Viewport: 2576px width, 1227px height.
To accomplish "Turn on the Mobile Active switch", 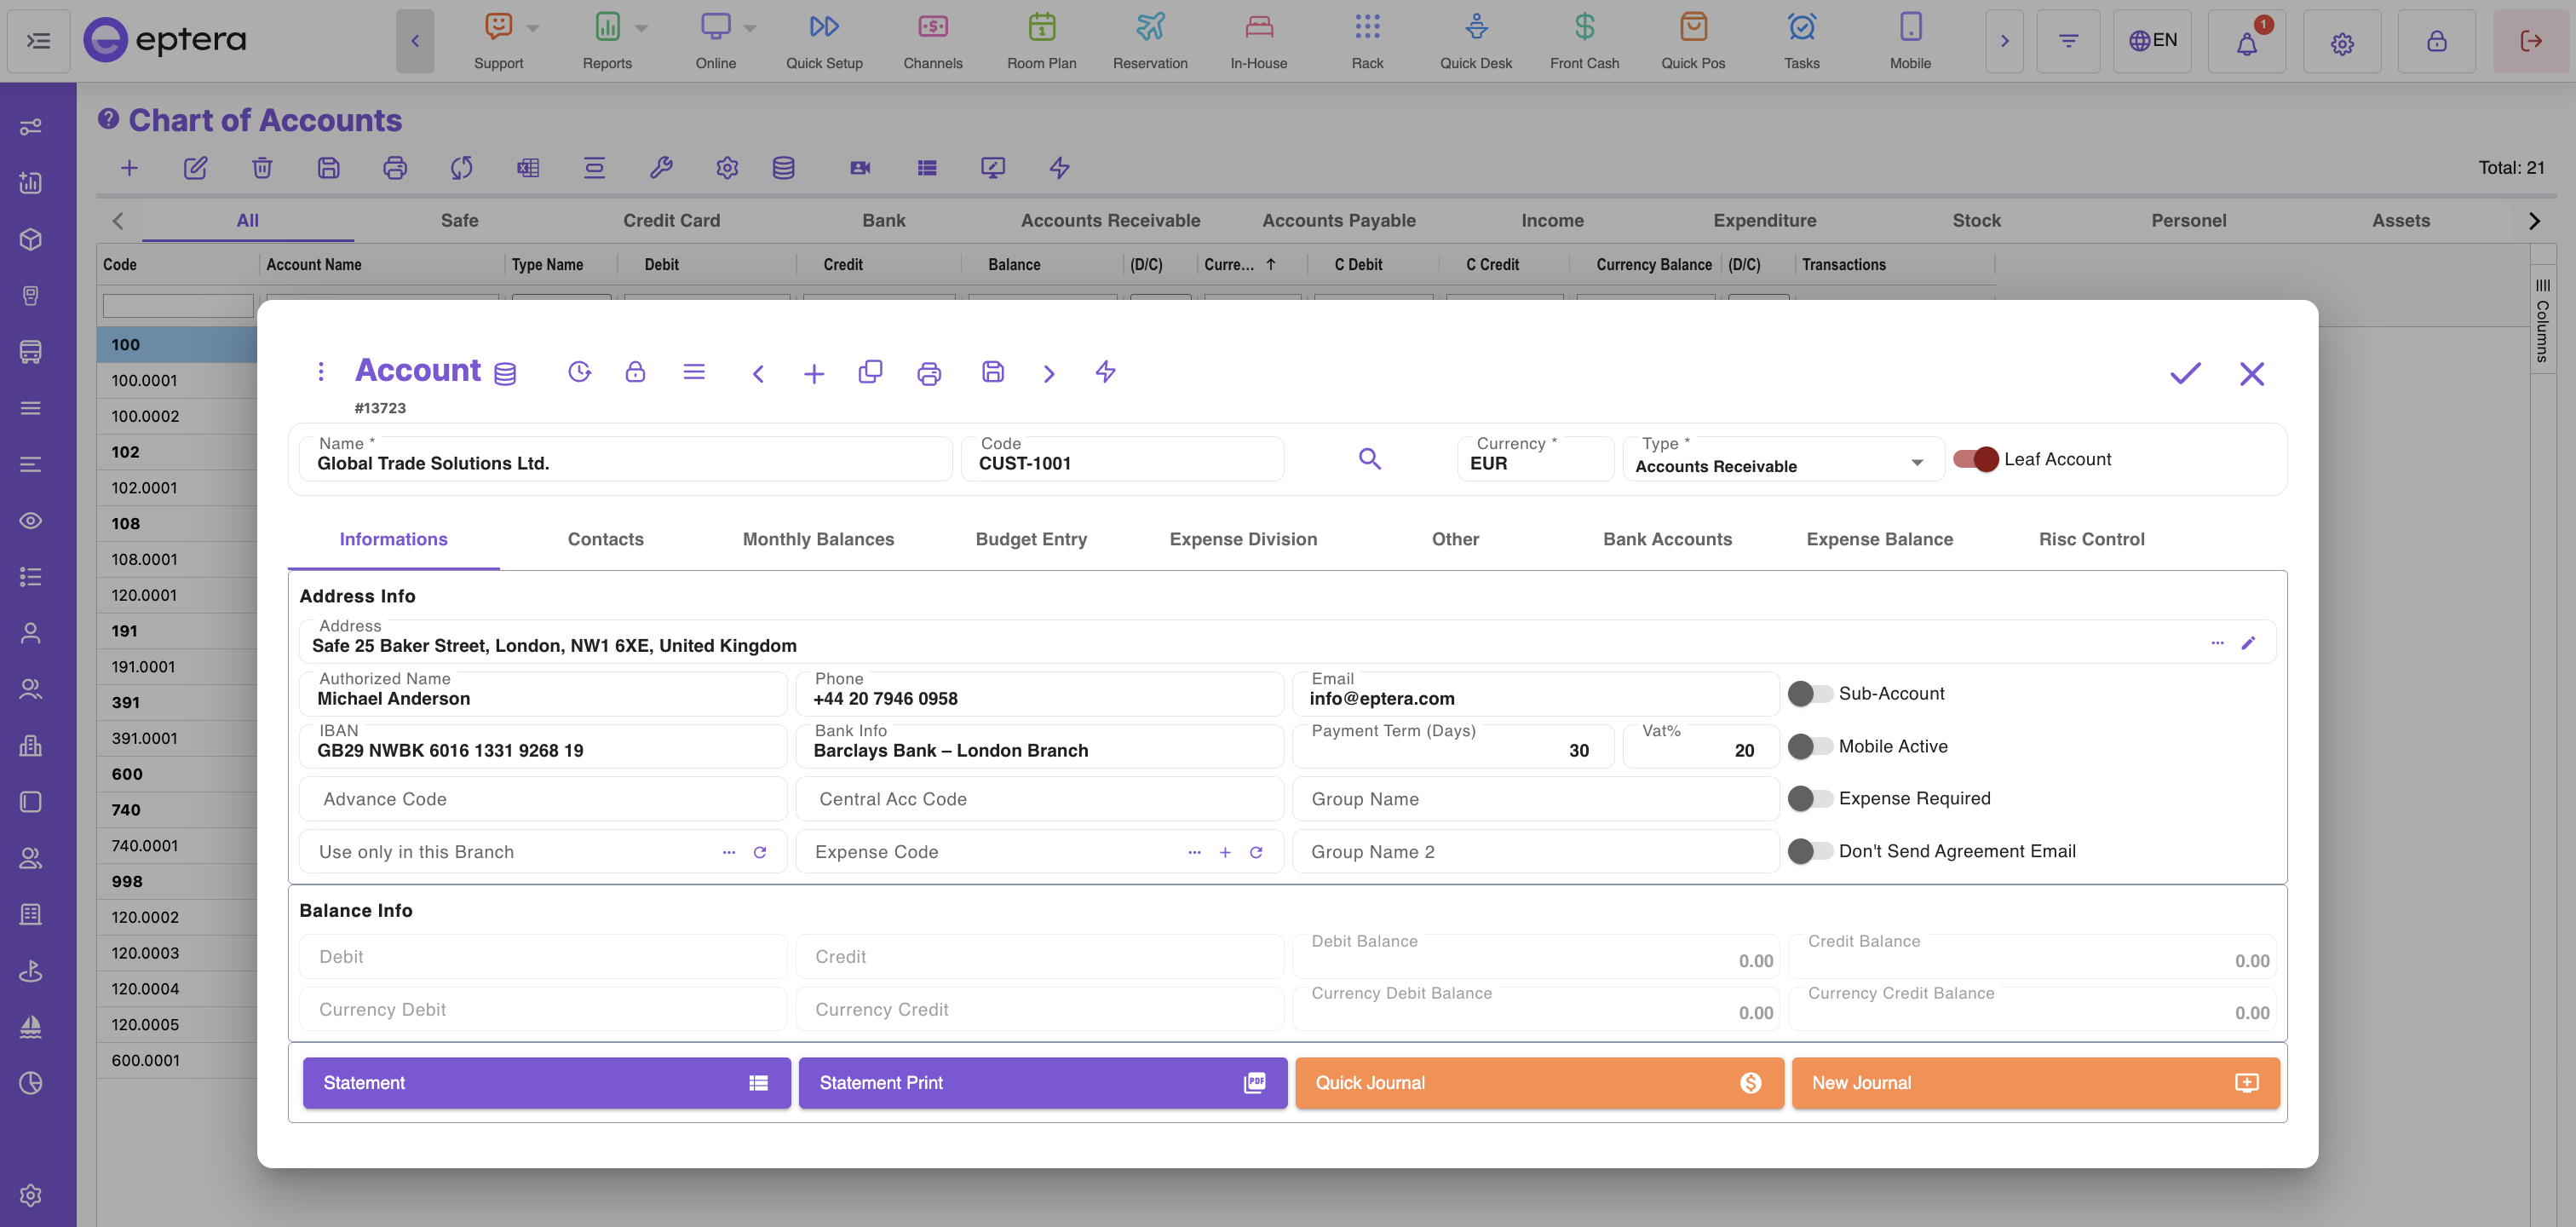I will [1810, 746].
